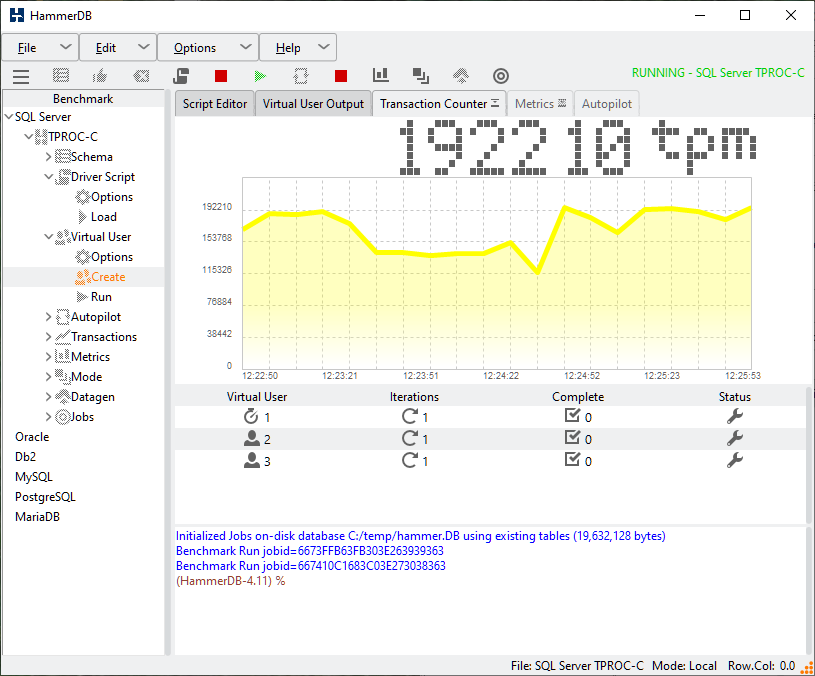
Task: Collapse the SQL Server tree node
Action: point(9,117)
